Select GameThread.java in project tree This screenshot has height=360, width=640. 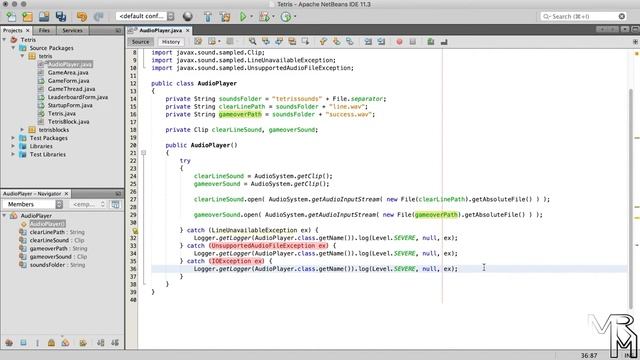[71, 89]
